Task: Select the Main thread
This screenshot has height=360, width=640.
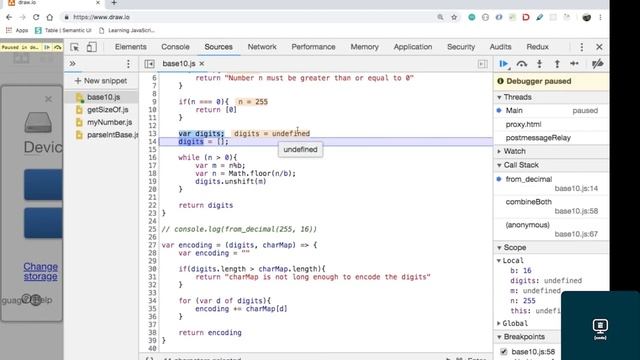Action: pyautogui.click(x=551, y=111)
